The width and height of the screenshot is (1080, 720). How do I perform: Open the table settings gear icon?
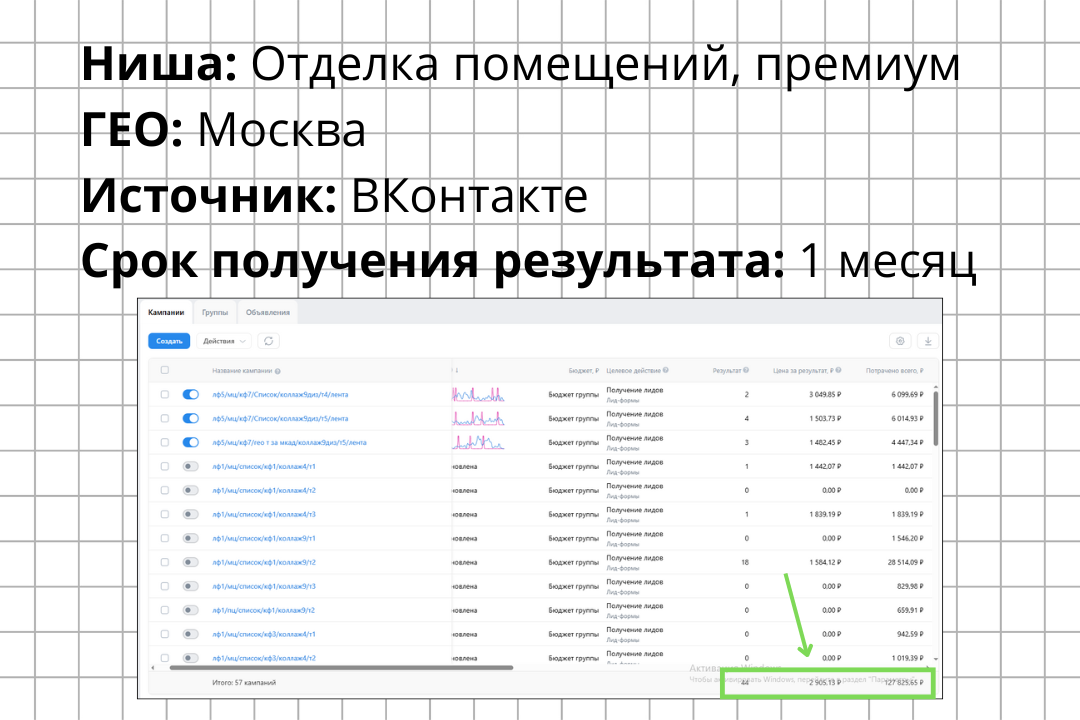coord(900,341)
